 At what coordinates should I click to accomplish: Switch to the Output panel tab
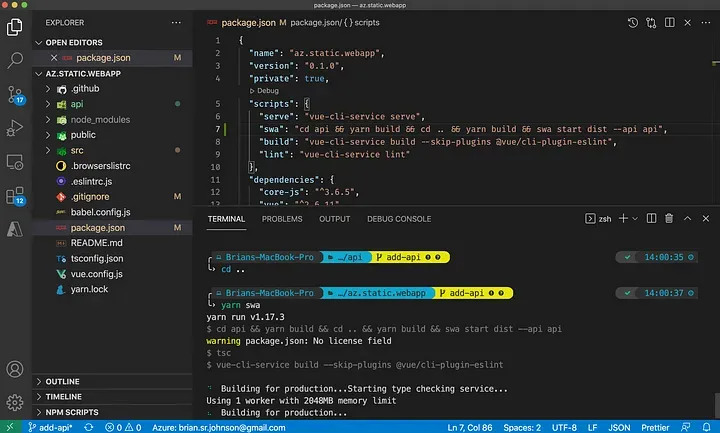(x=335, y=219)
